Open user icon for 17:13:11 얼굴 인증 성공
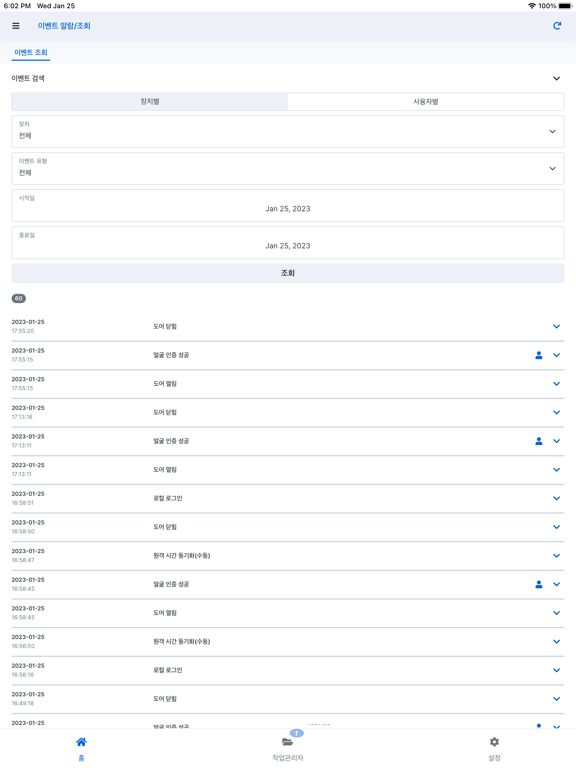The image size is (576, 768). (539, 441)
